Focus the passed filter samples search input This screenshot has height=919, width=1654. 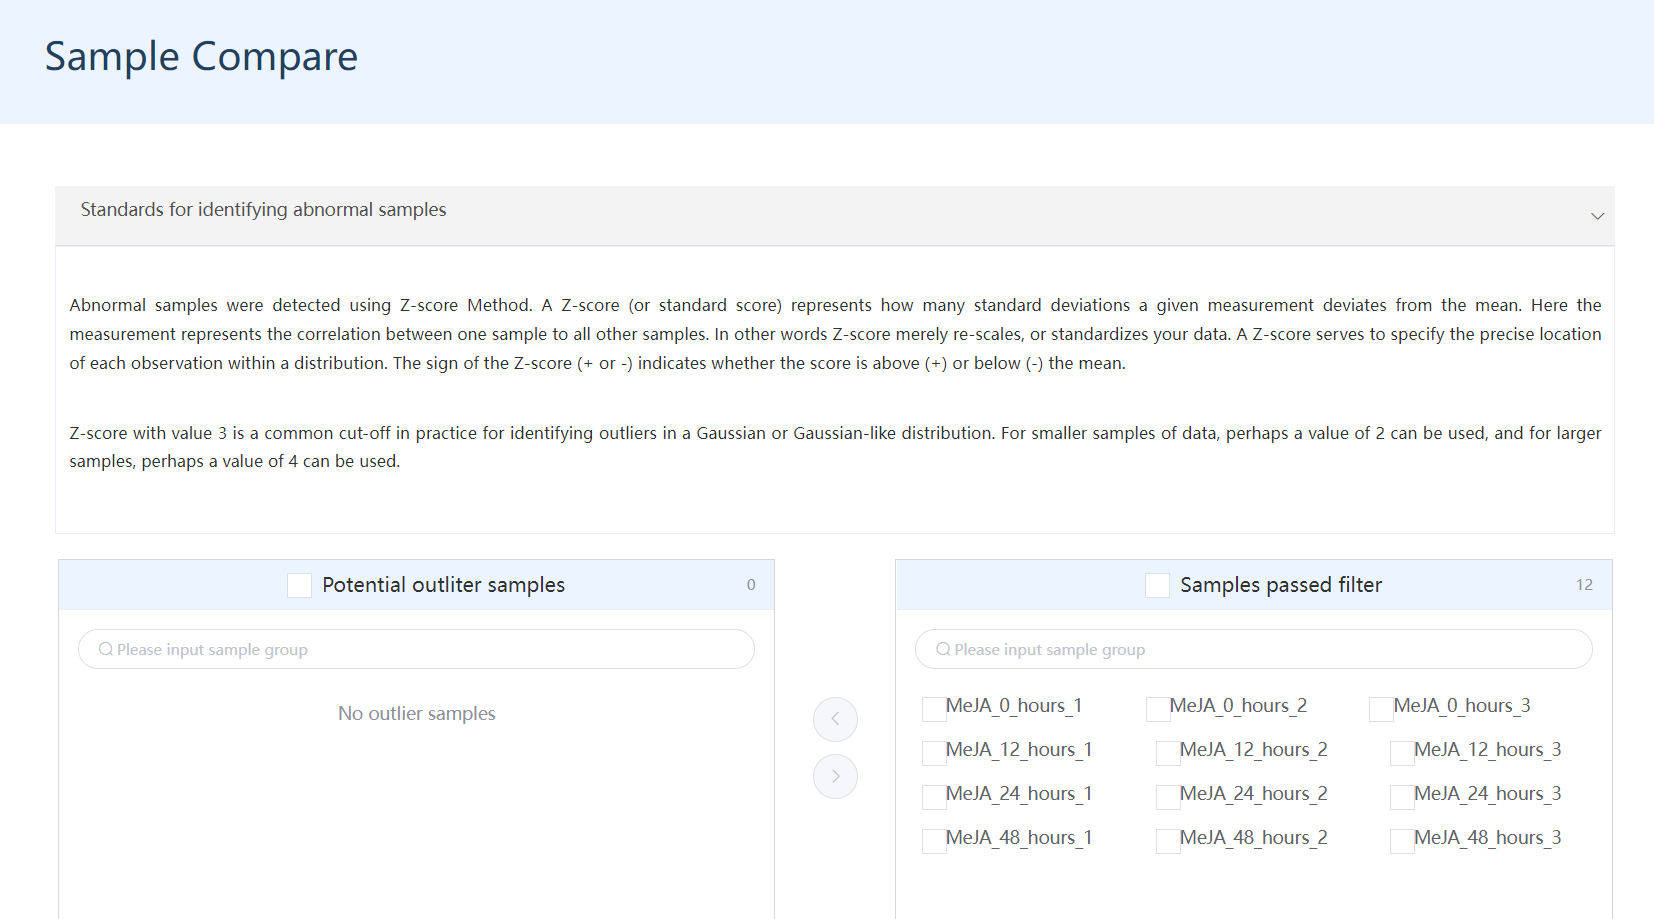coord(1254,649)
